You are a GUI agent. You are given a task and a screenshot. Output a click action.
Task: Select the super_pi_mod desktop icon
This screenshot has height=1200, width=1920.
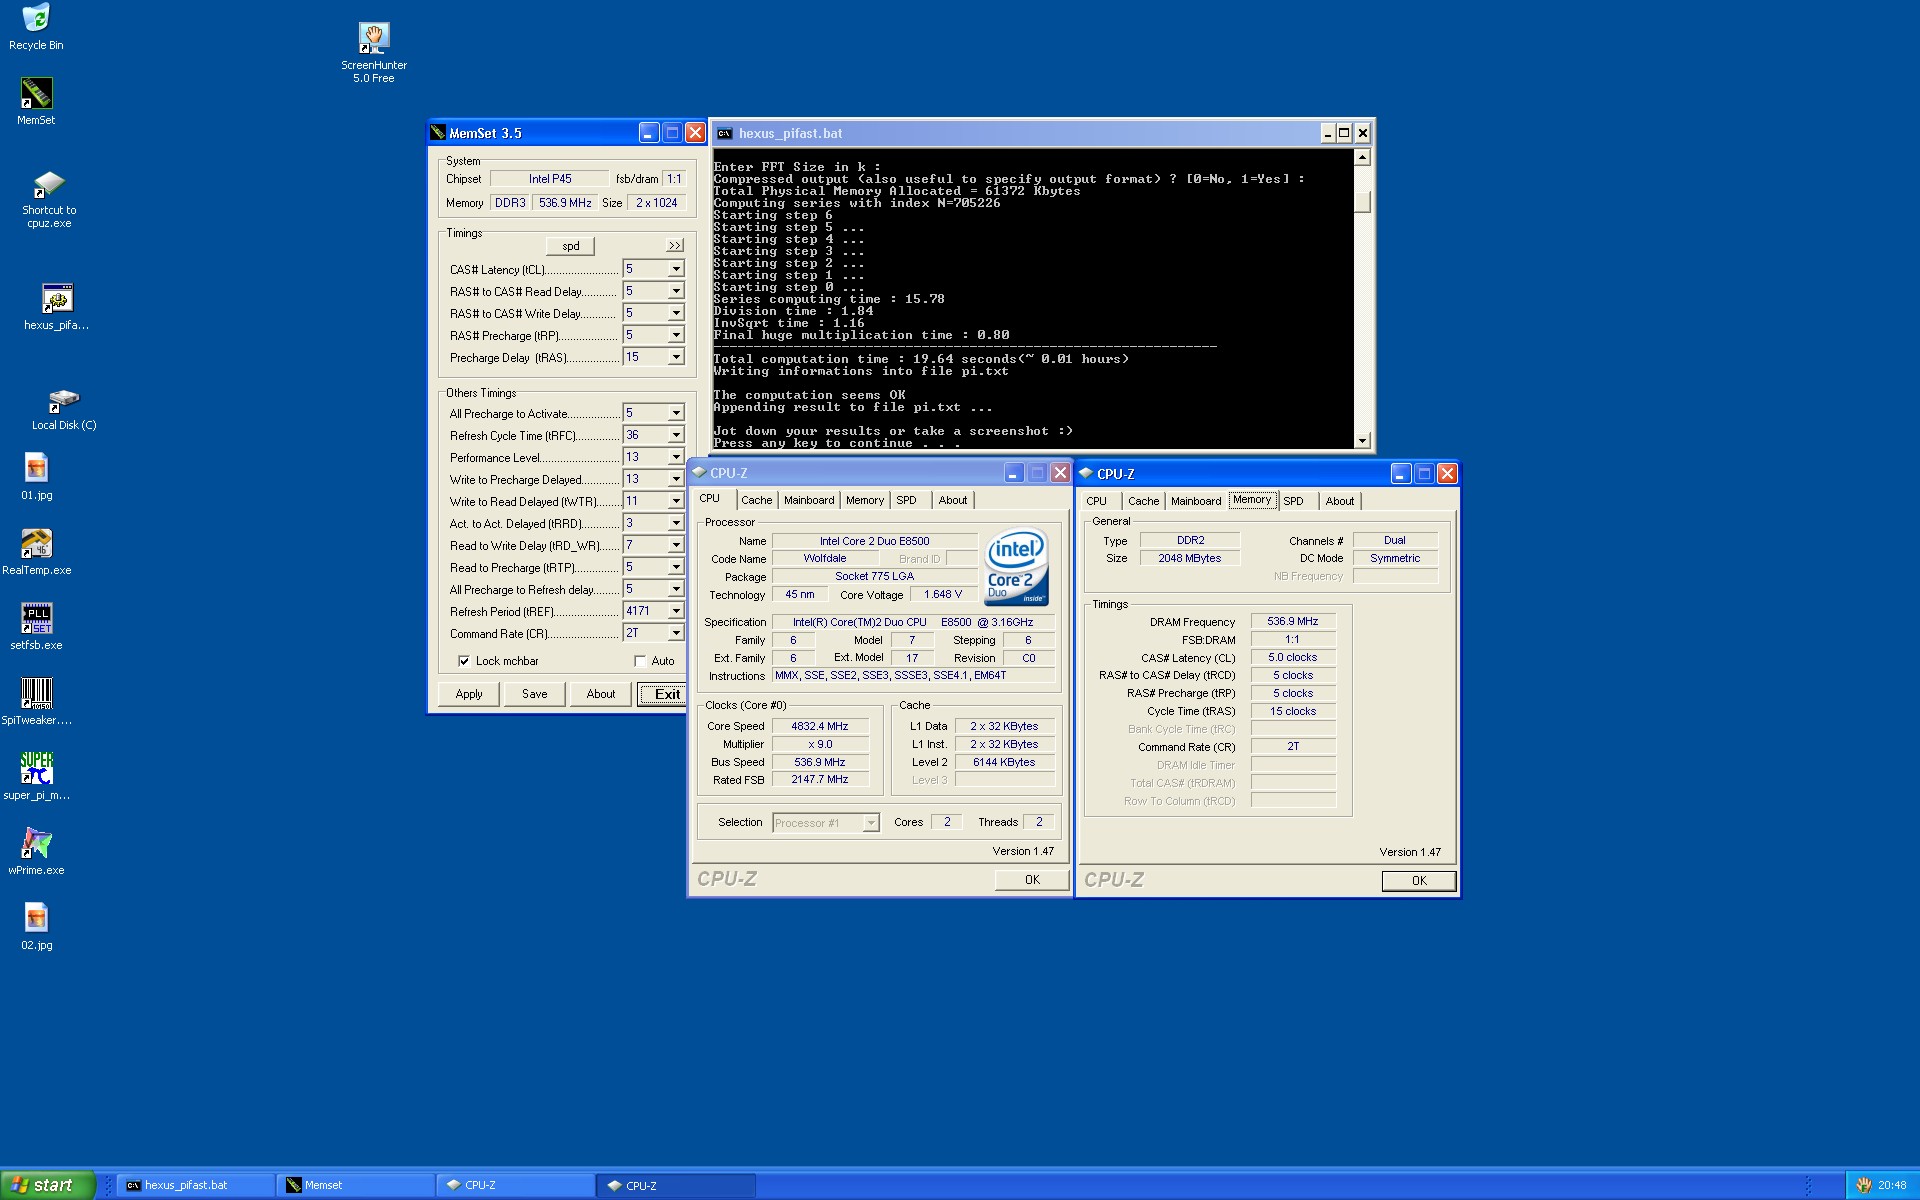click(x=37, y=777)
